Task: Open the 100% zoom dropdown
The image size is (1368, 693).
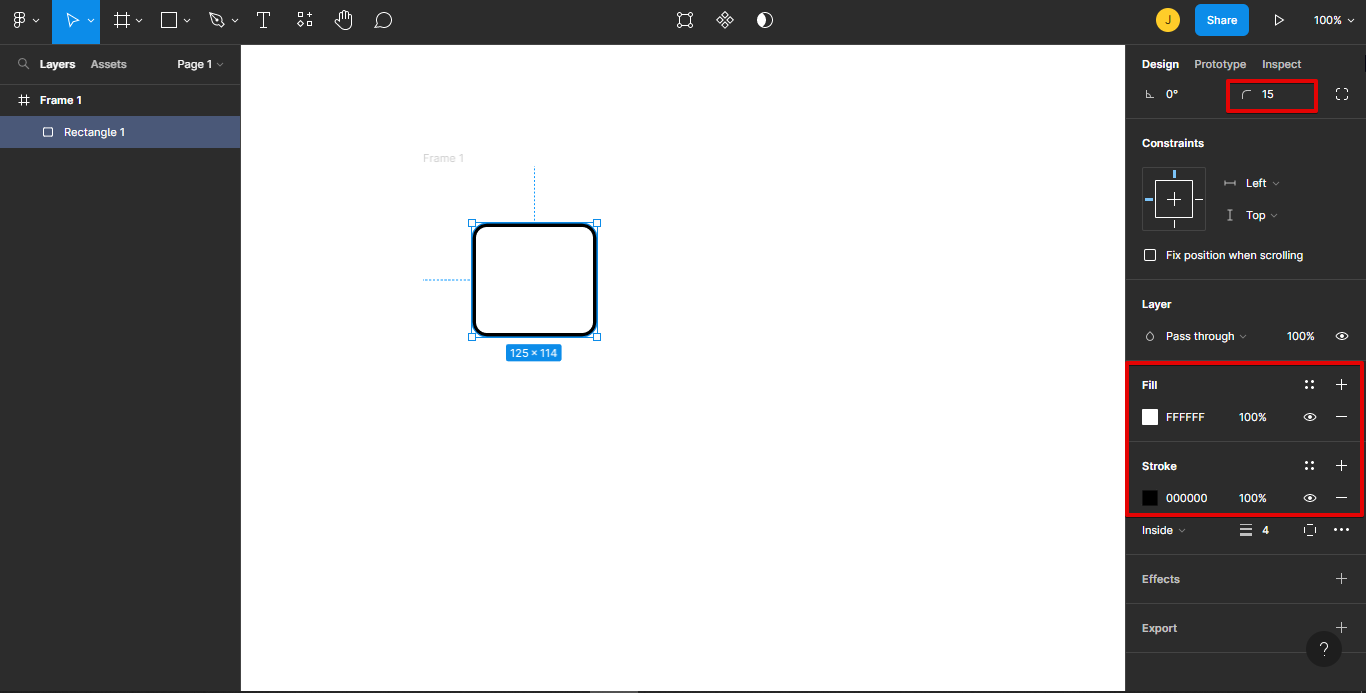Action: (x=1334, y=20)
